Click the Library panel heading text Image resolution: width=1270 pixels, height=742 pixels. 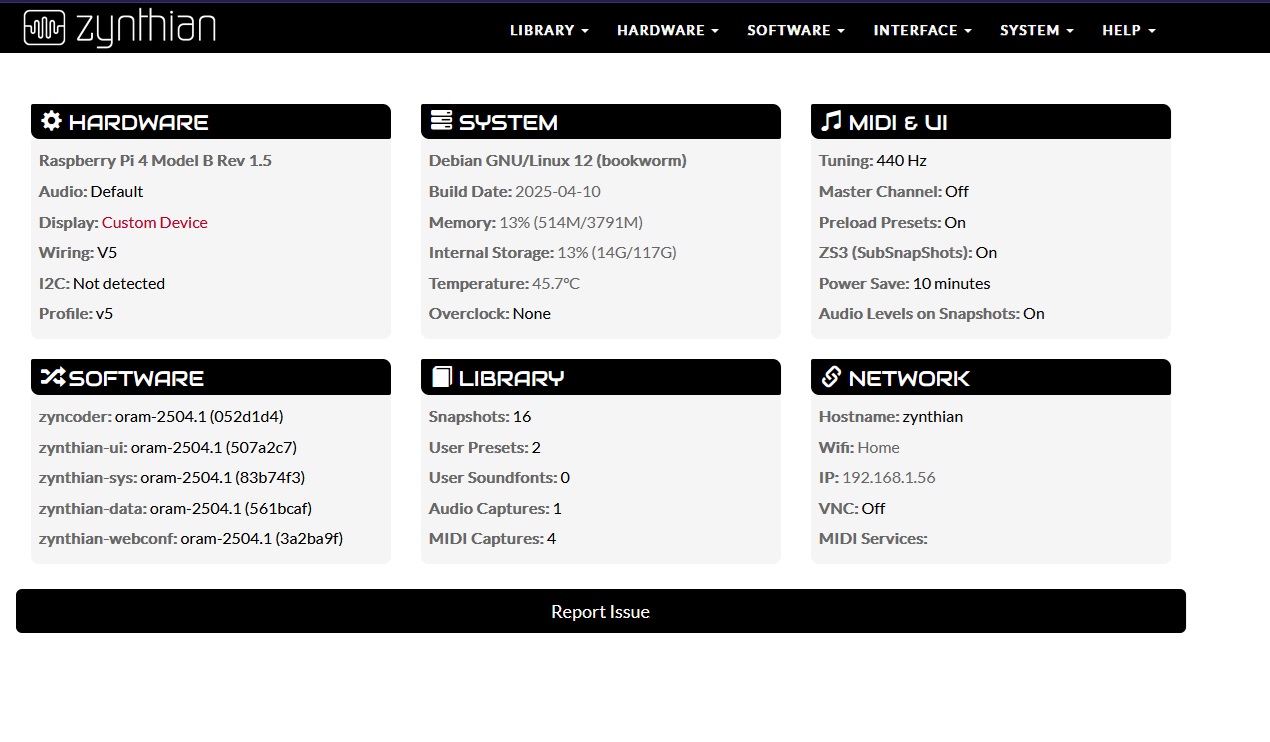pos(511,378)
